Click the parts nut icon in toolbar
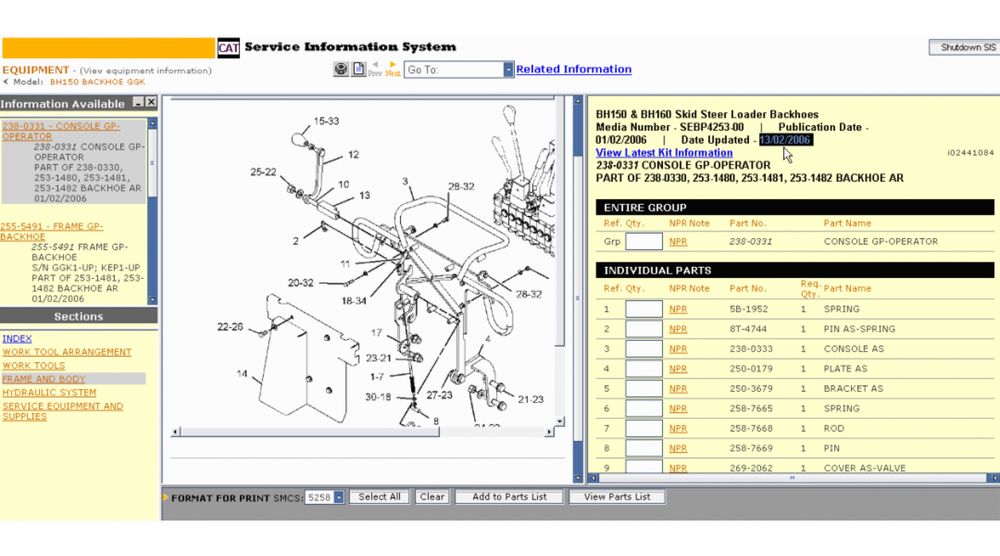The image size is (1000, 556). pyautogui.click(x=341, y=69)
